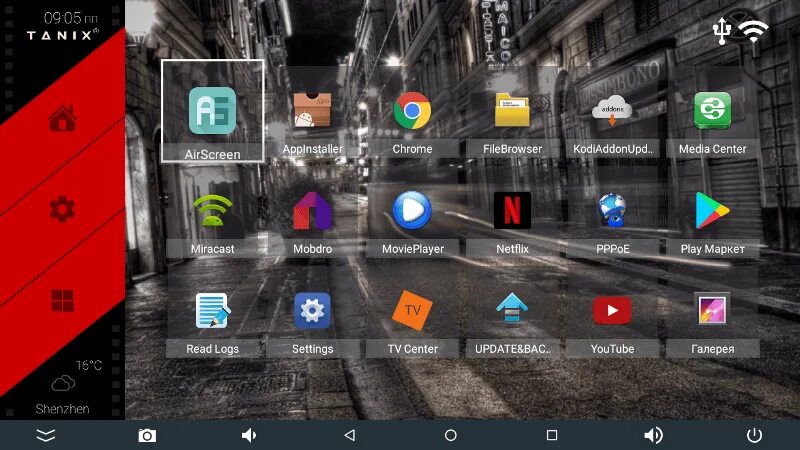Click the USB status icon
The image size is (800, 450).
pyautogui.click(x=722, y=31)
